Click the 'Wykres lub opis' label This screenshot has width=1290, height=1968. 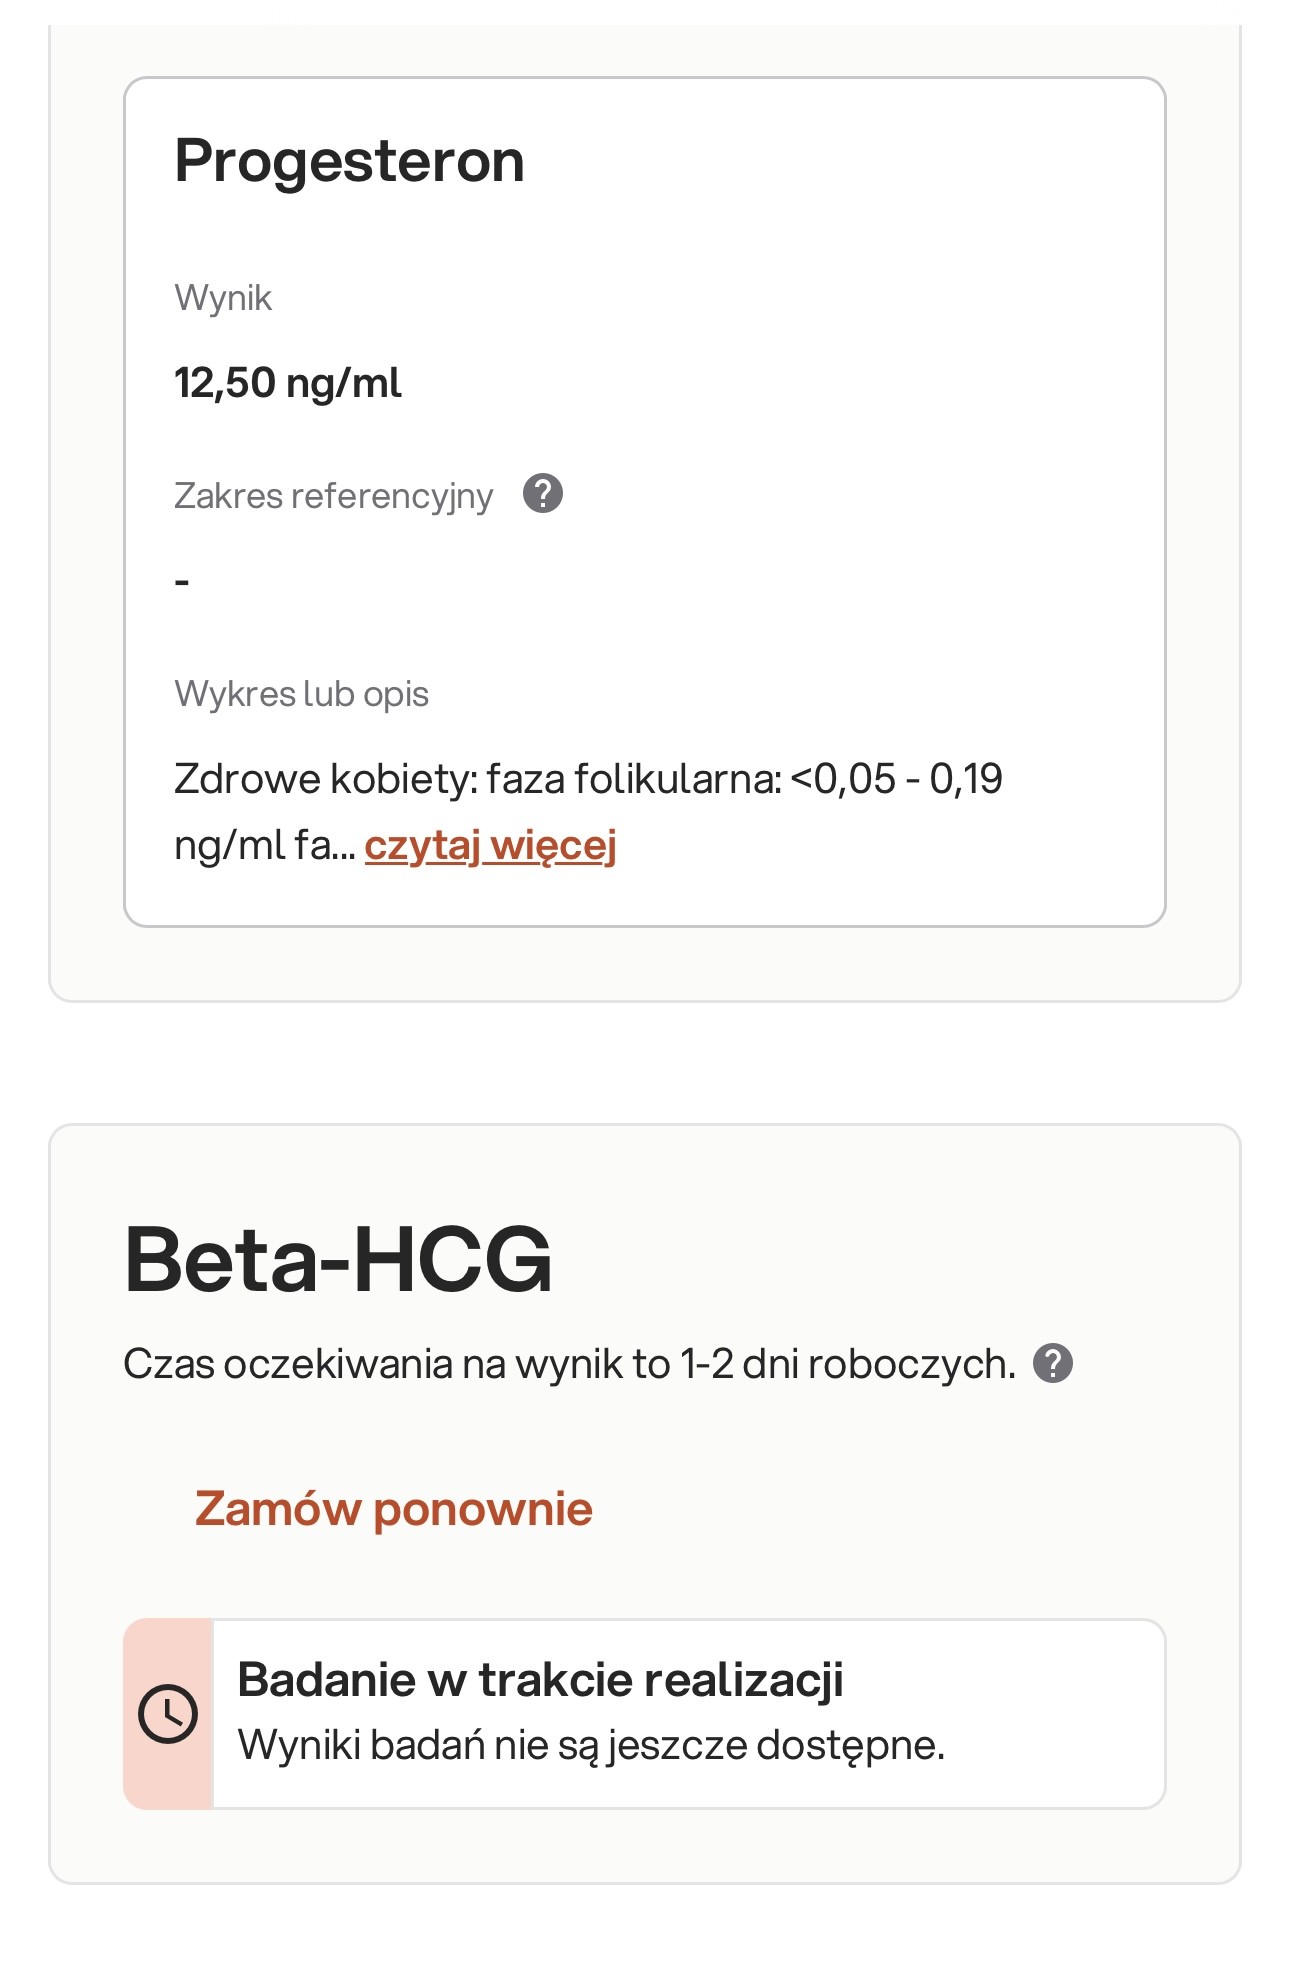pos(301,694)
